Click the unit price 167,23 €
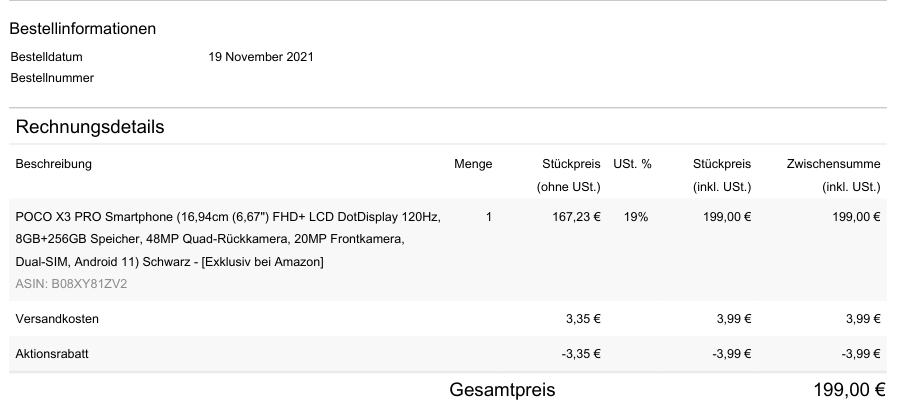 pyautogui.click(x=576, y=216)
